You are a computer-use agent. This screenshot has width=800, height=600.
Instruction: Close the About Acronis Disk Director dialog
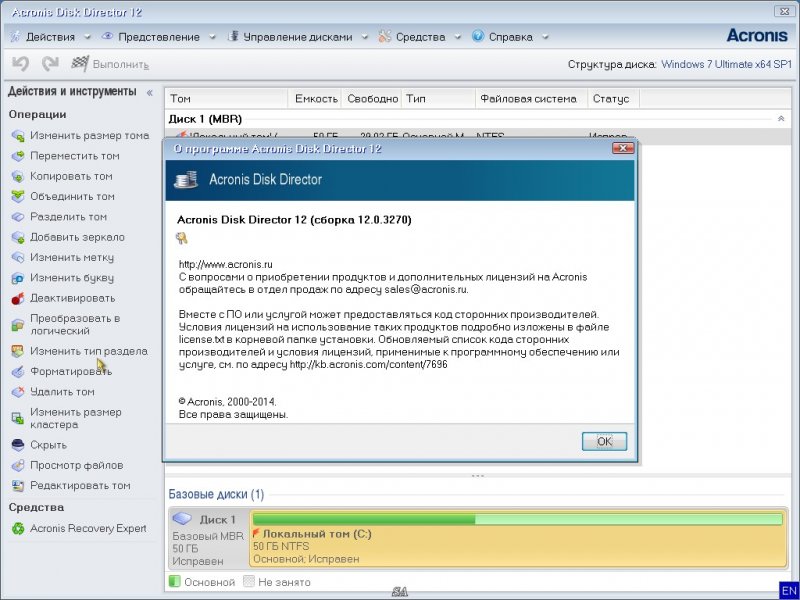623,148
